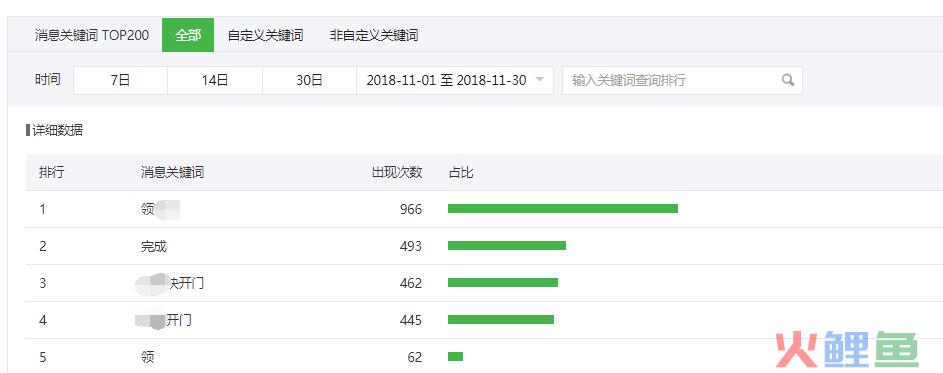Screen dimensions: 943x373
Task: Click the 2018-11-01 至 2018-11-30 date picker
Action: tap(455, 81)
